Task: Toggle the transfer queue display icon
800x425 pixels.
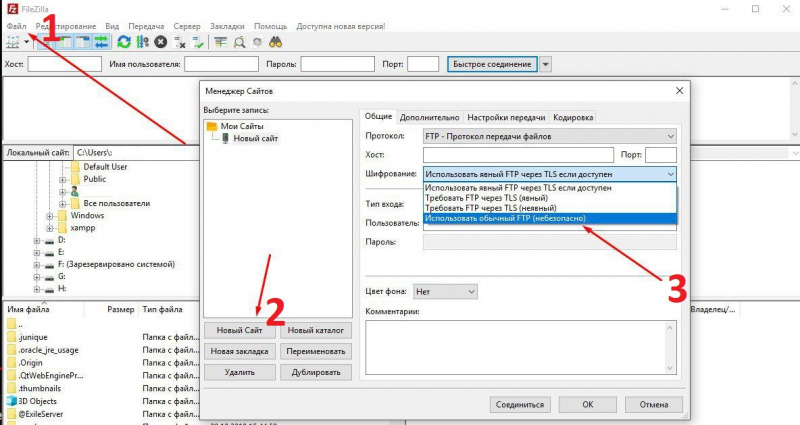Action: tap(102, 42)
